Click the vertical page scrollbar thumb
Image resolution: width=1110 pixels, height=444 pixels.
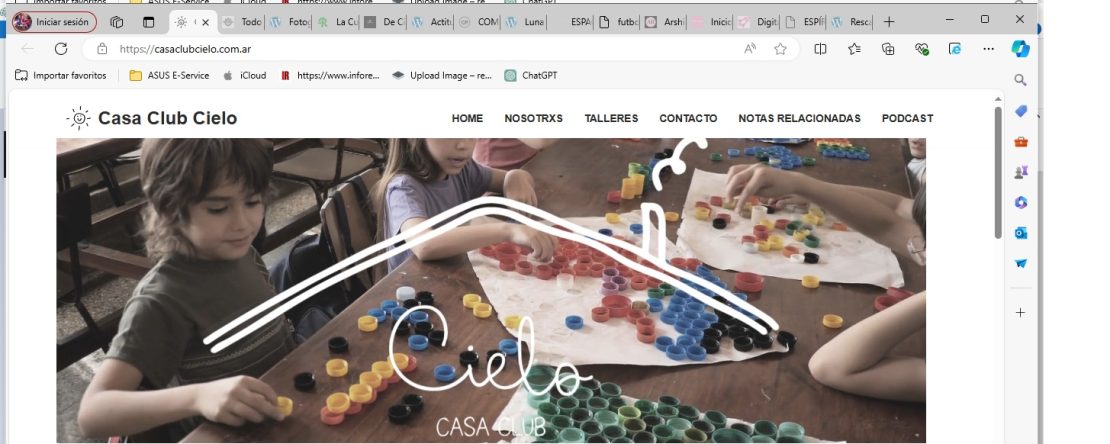[x=998, y=172]
